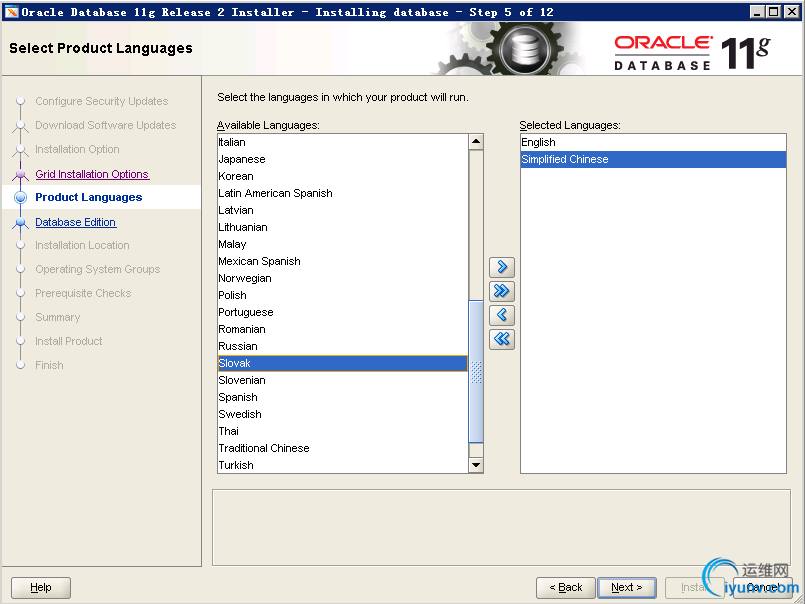Click the add selected language arrow

click(502, 267)
